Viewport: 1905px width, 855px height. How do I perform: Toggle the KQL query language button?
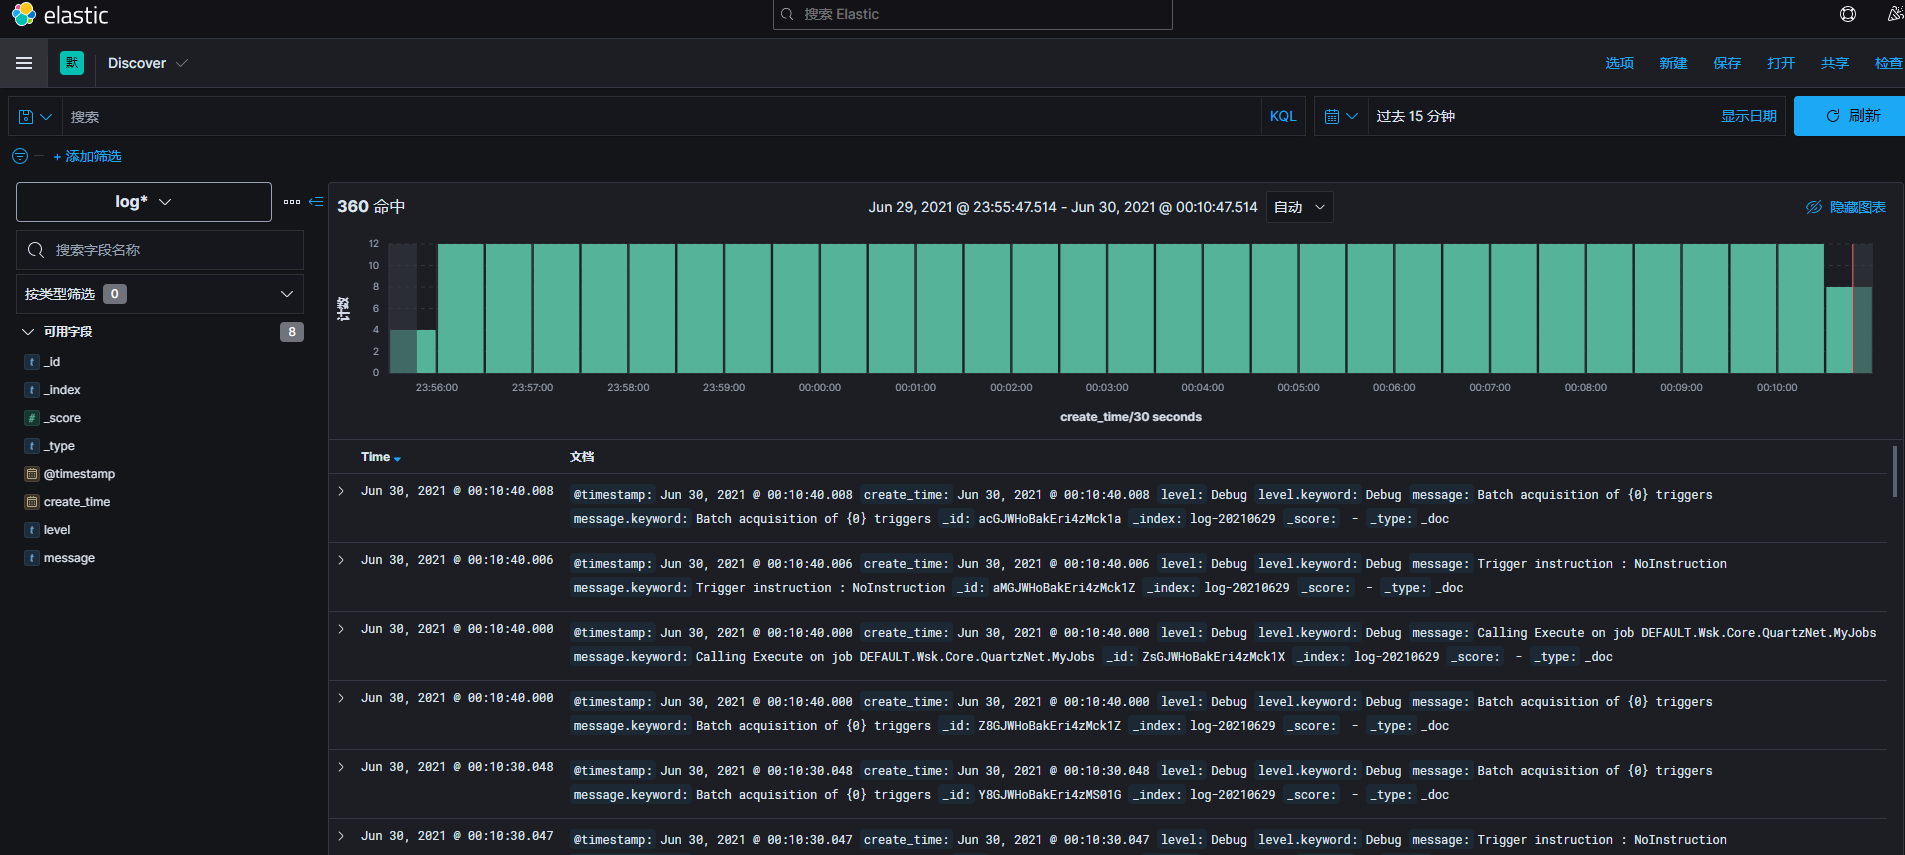point(1283,116)
